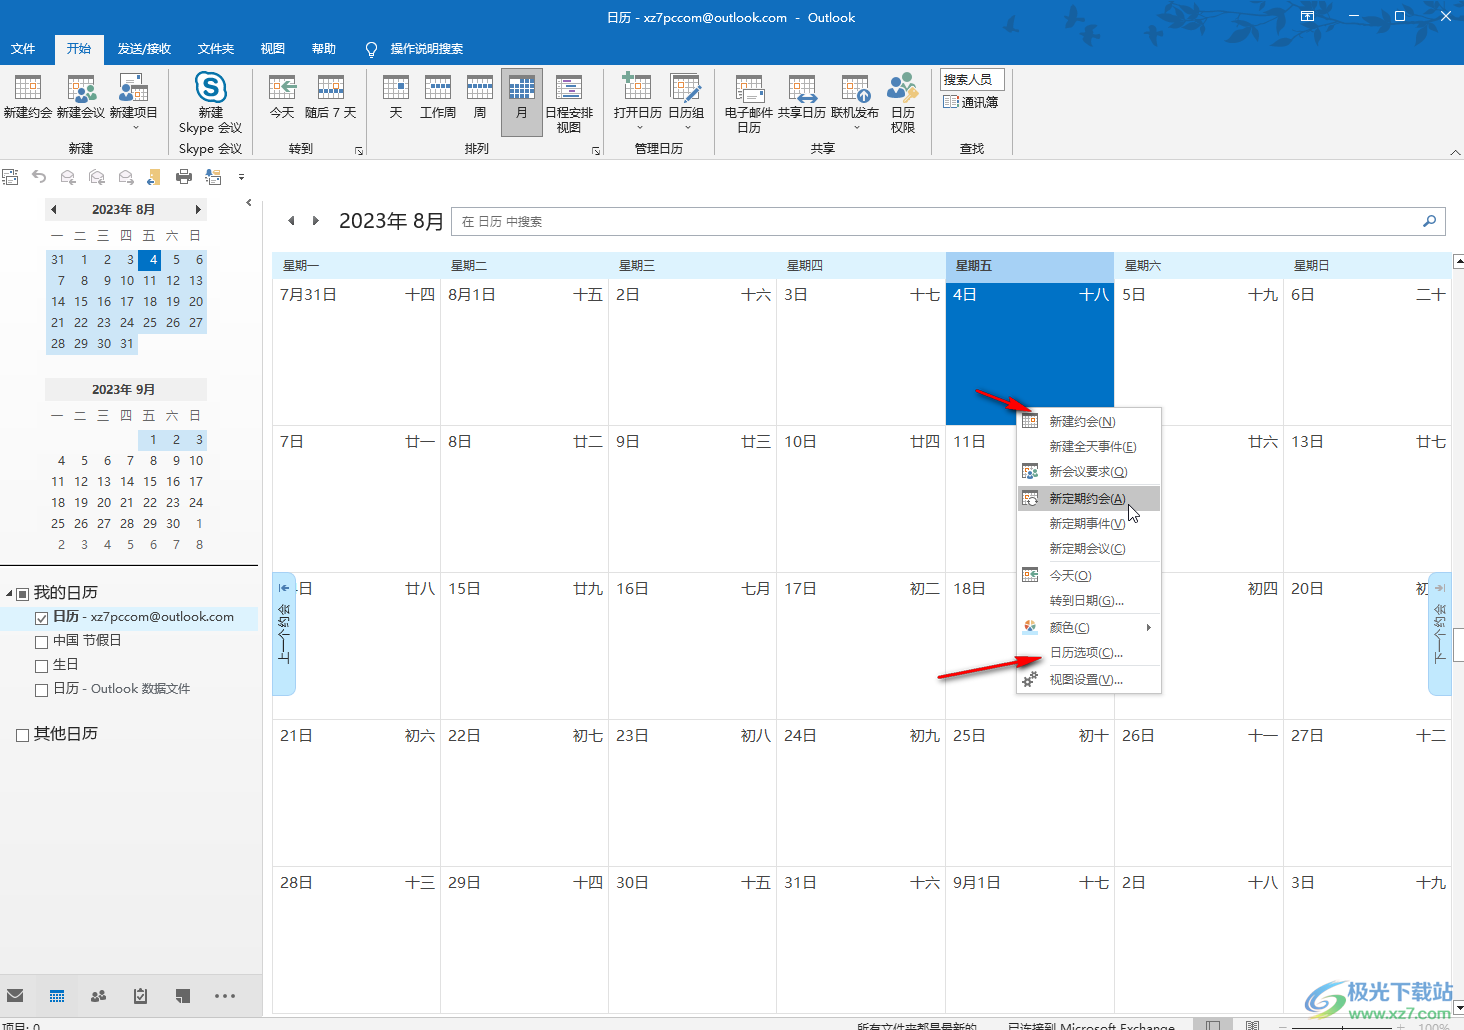Choose 新建全天事件(E) in the context menu
This screenshot has width=1464, height=1030.
1088,447
